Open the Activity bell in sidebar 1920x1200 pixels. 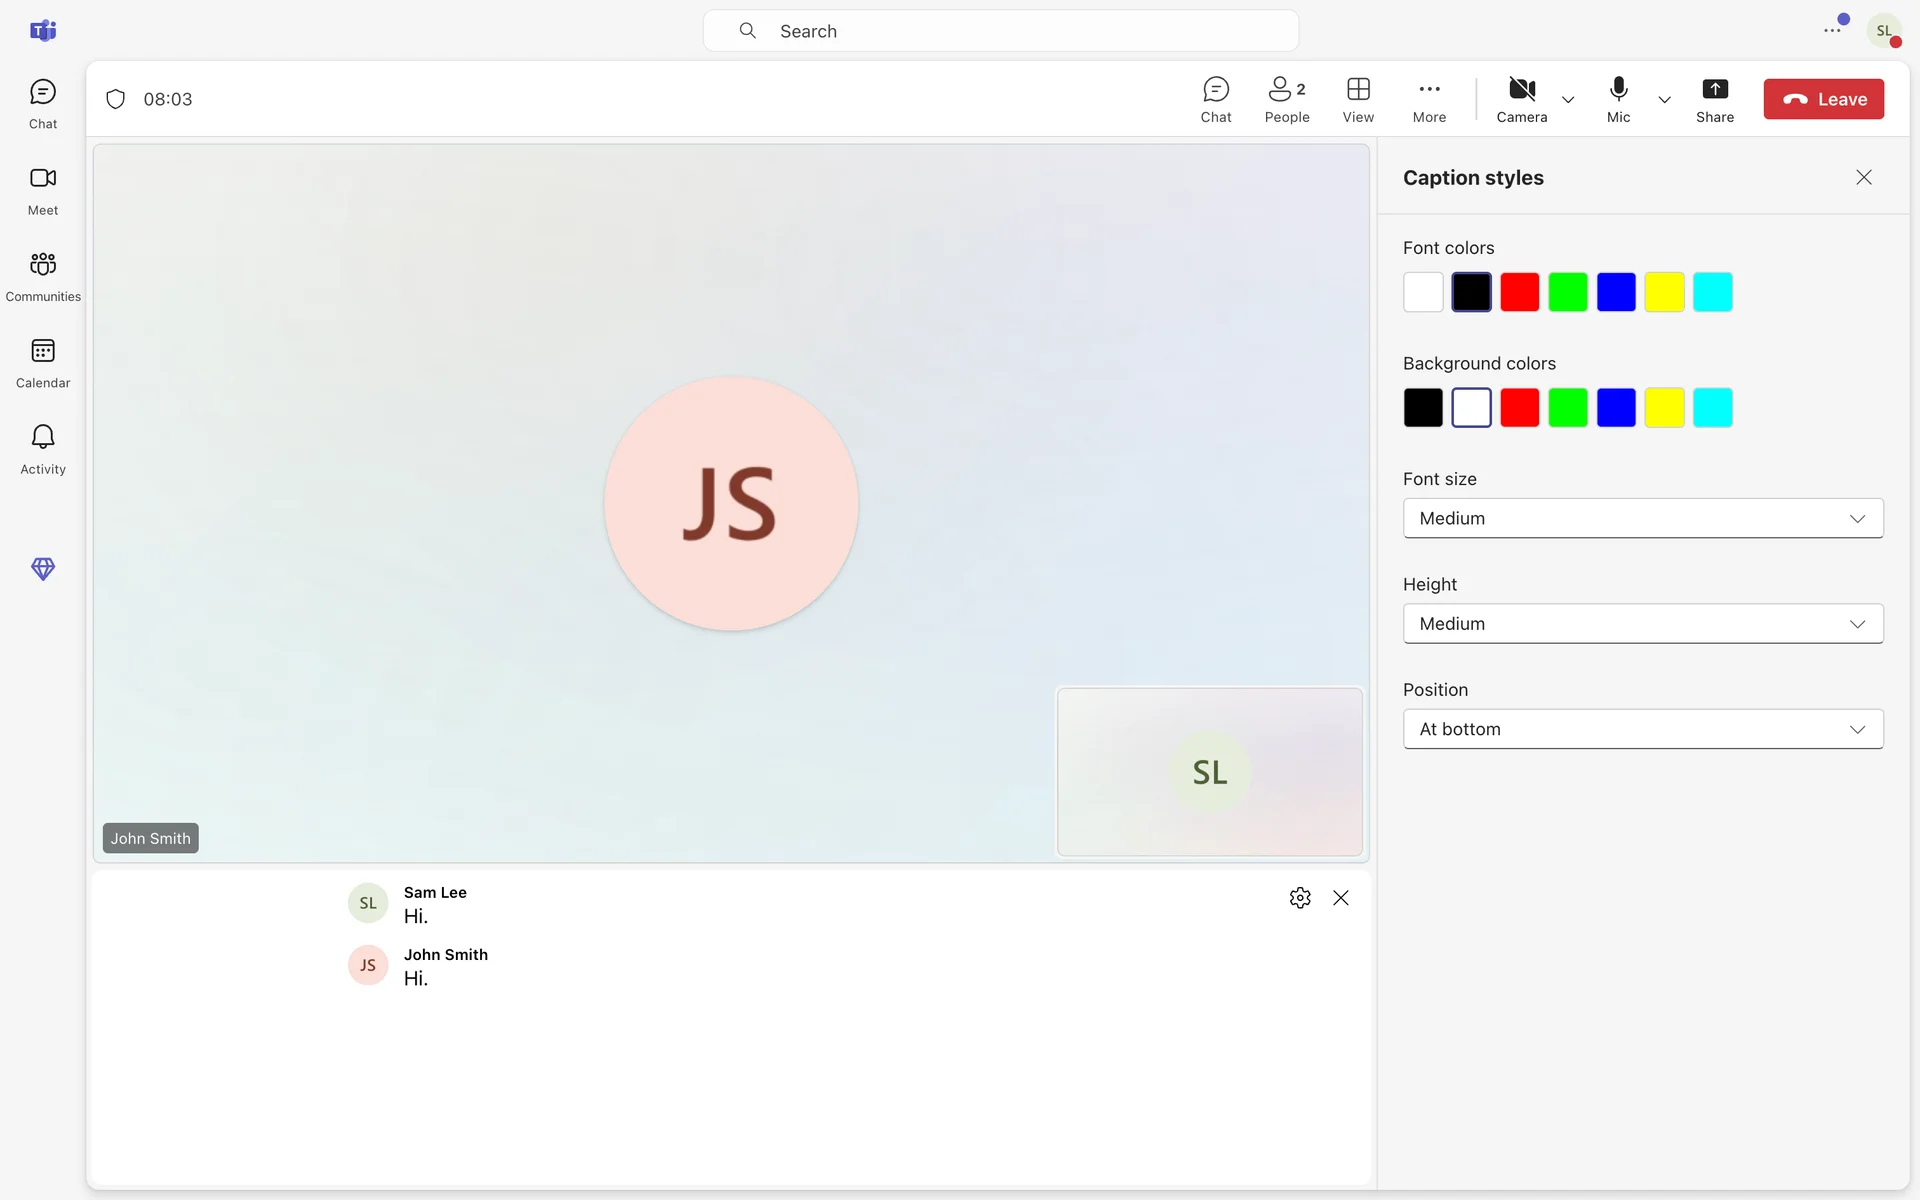click(43, 448)
